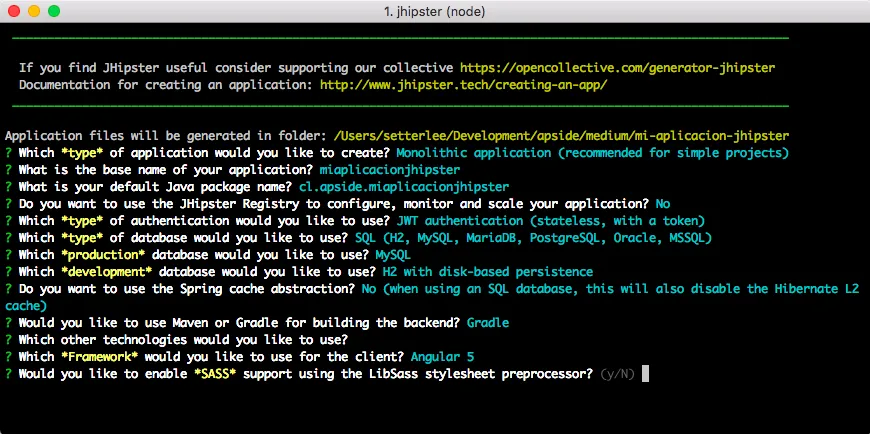This screenshot has height=434, width=870.
Task: Open the jhipster.tech creating-an-app documentation link
Action: pos(464,85)
